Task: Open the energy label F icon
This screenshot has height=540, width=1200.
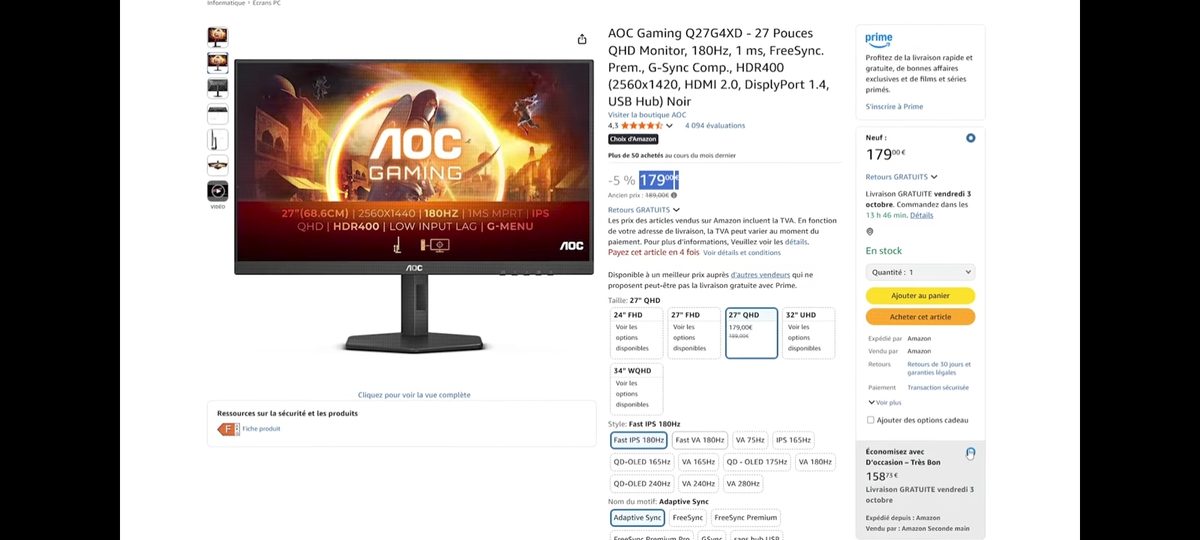Action: click(x=227, y=429)
